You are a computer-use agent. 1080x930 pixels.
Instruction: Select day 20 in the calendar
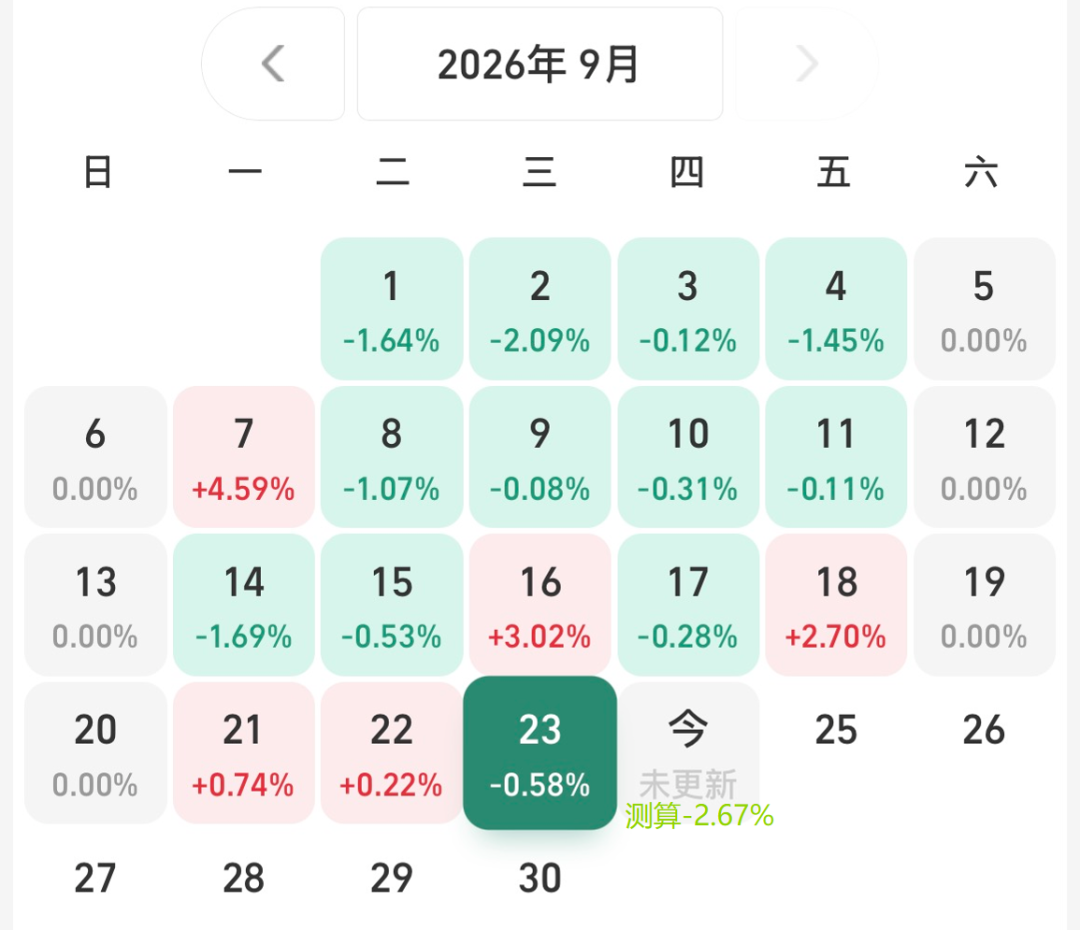pos(95,753)
